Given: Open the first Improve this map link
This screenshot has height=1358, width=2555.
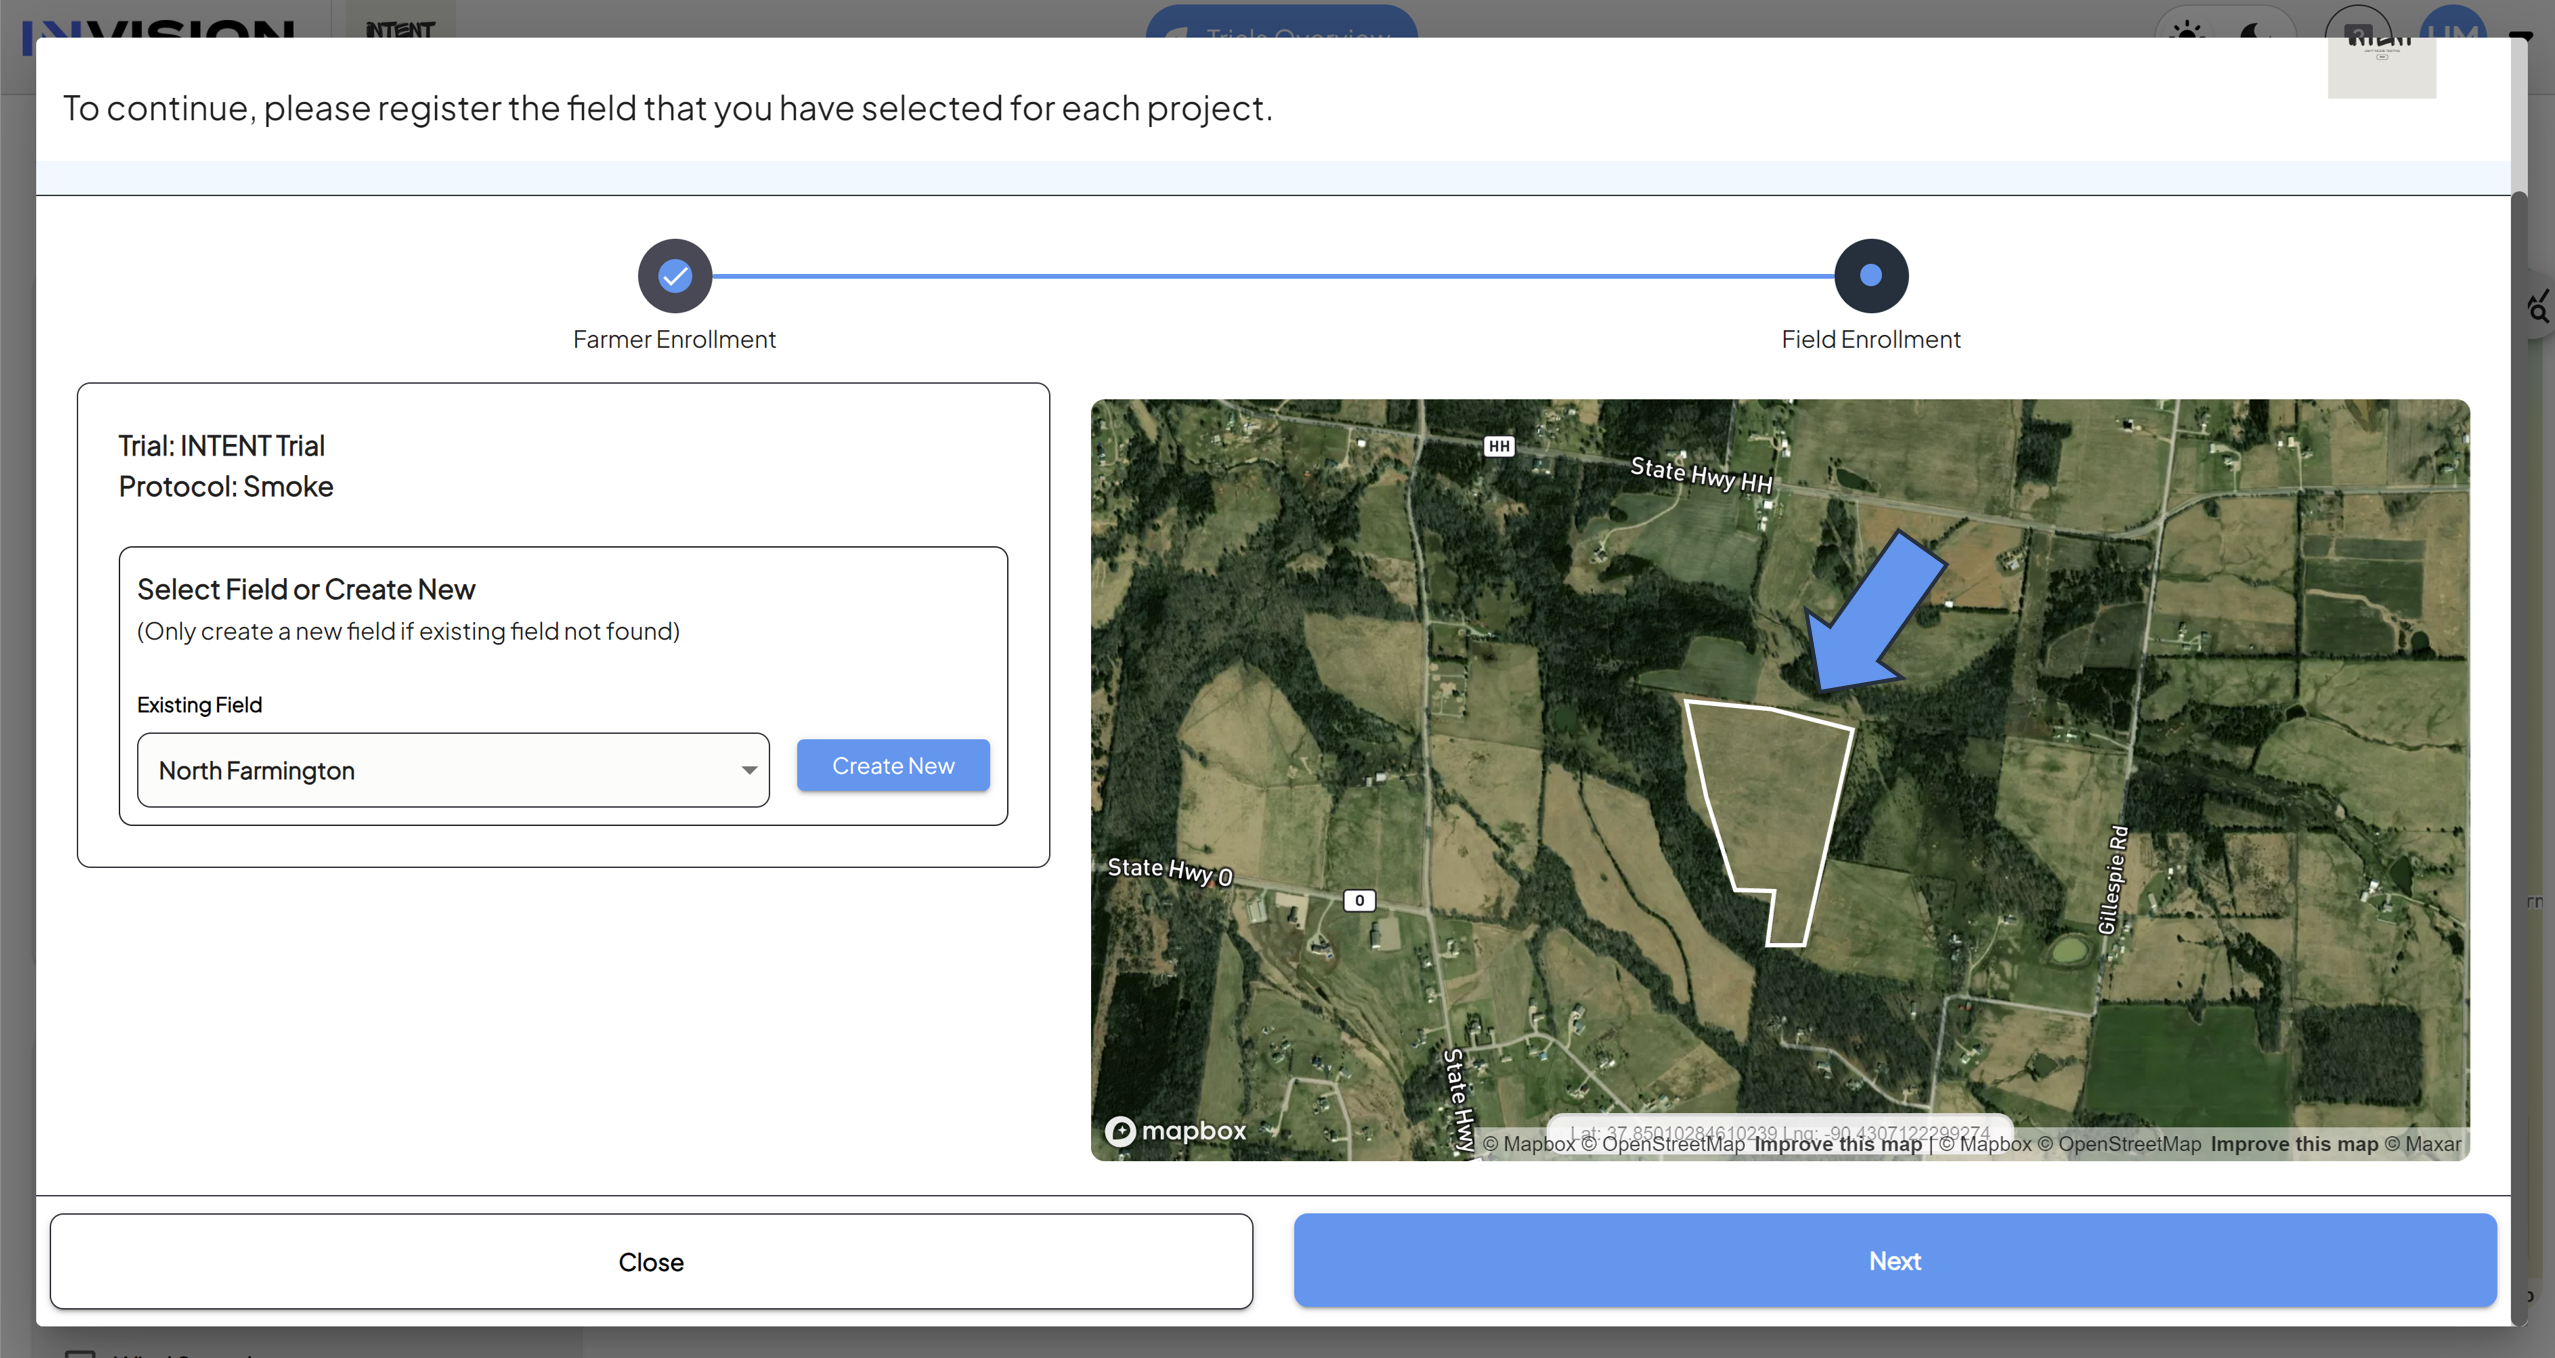Looking at the screenshot, I should [1837, 1143].
